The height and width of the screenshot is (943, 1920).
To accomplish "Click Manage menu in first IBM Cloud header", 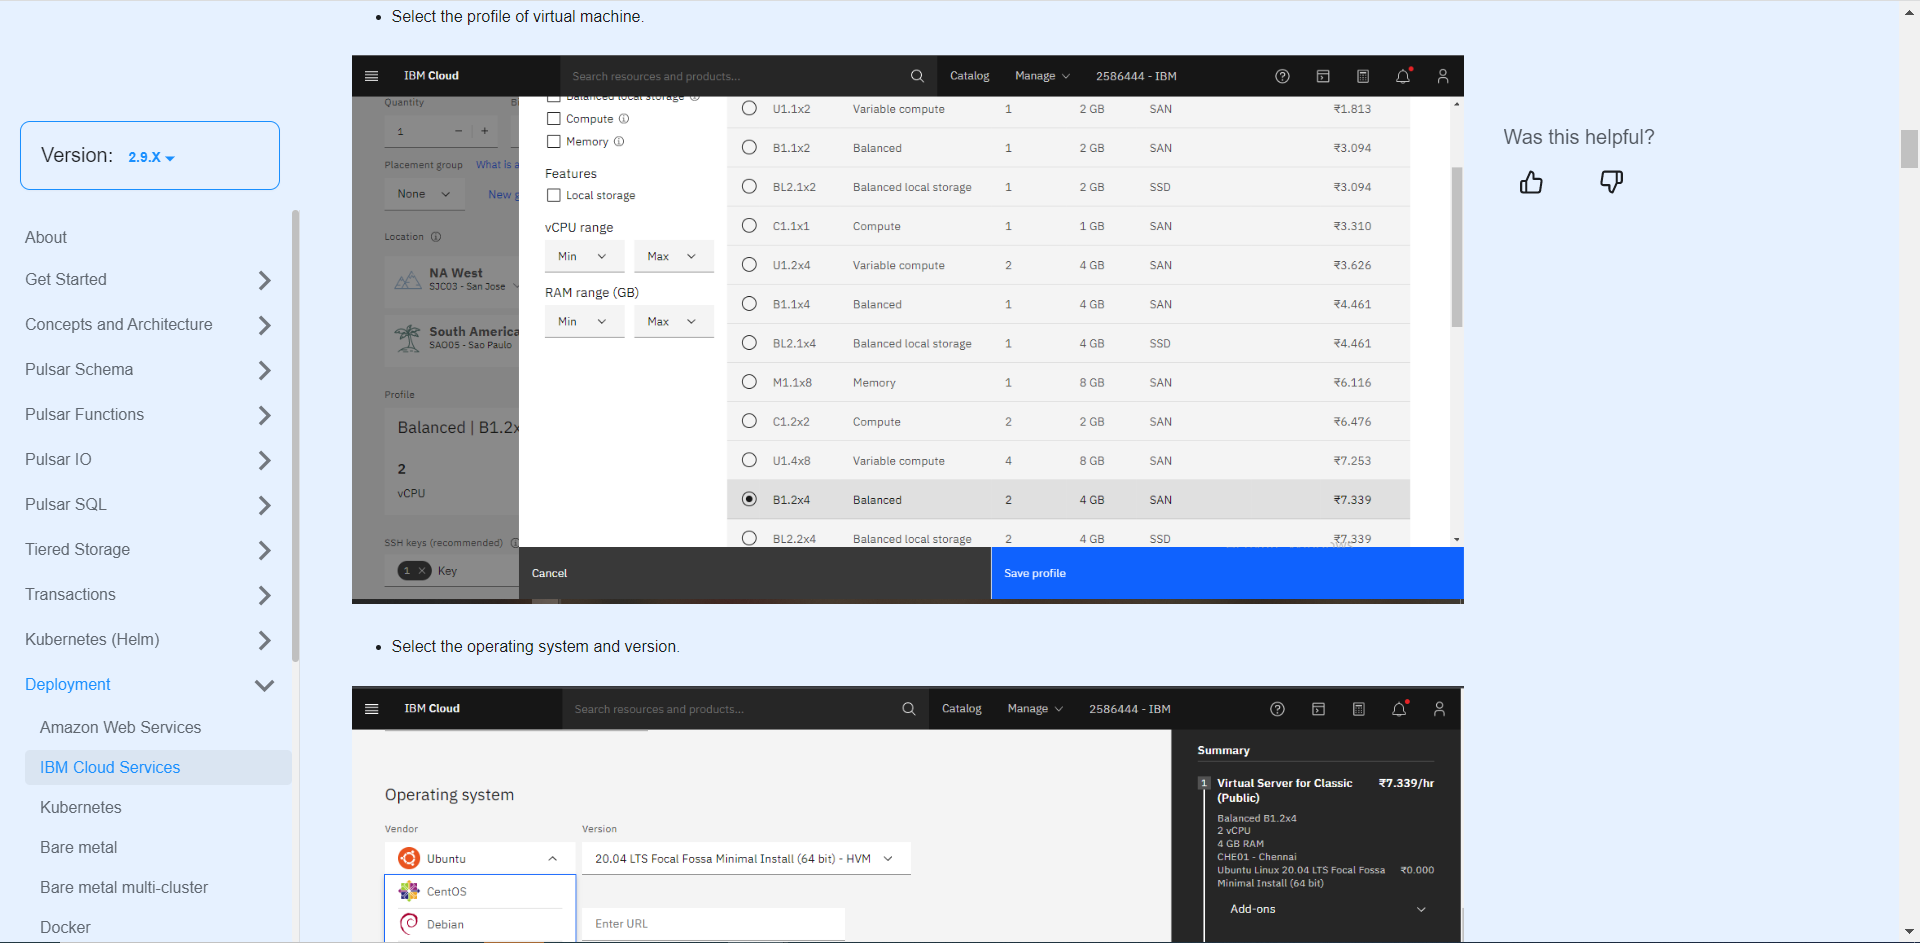I will click(x=1042, y=76).
